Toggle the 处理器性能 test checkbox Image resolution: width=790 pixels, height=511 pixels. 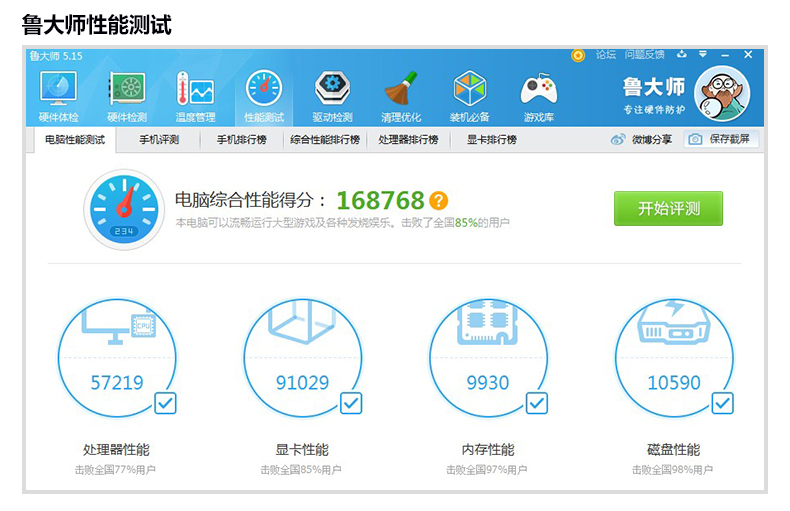click(x=165, y=403)
